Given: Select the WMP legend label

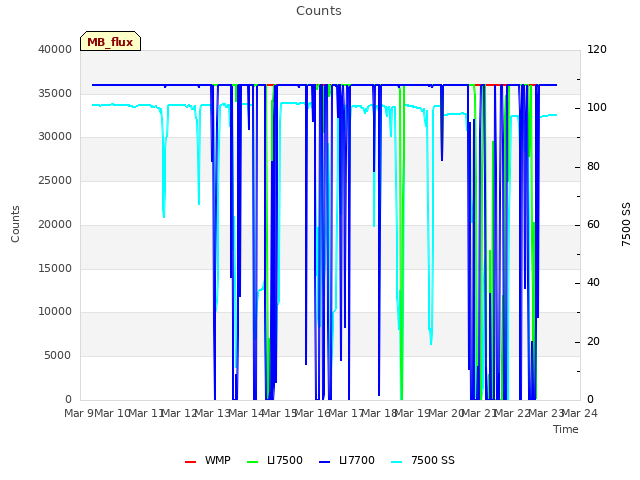Looking at the screenshot, I should pyautogui.click(x=218, y=460).
